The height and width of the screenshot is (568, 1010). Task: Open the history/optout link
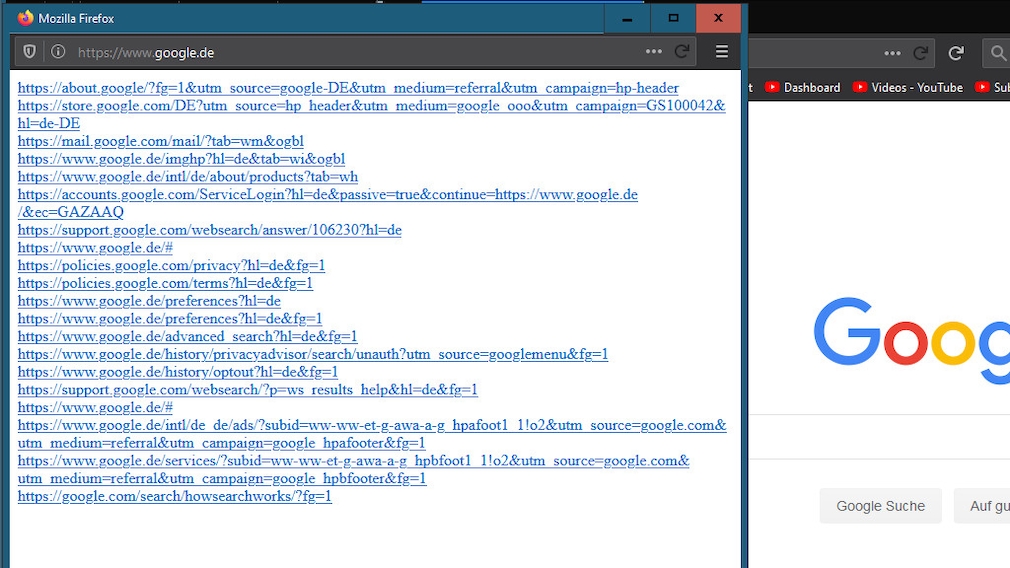(177, 372)
